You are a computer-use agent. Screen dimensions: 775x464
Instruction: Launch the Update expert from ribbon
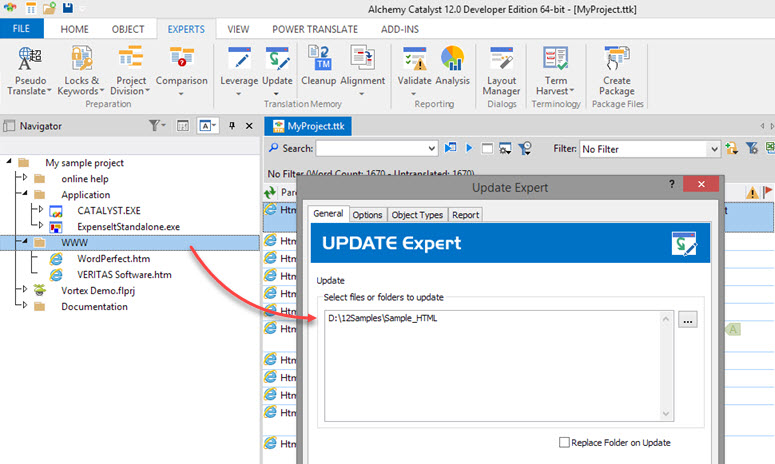(x=277, y=71)
